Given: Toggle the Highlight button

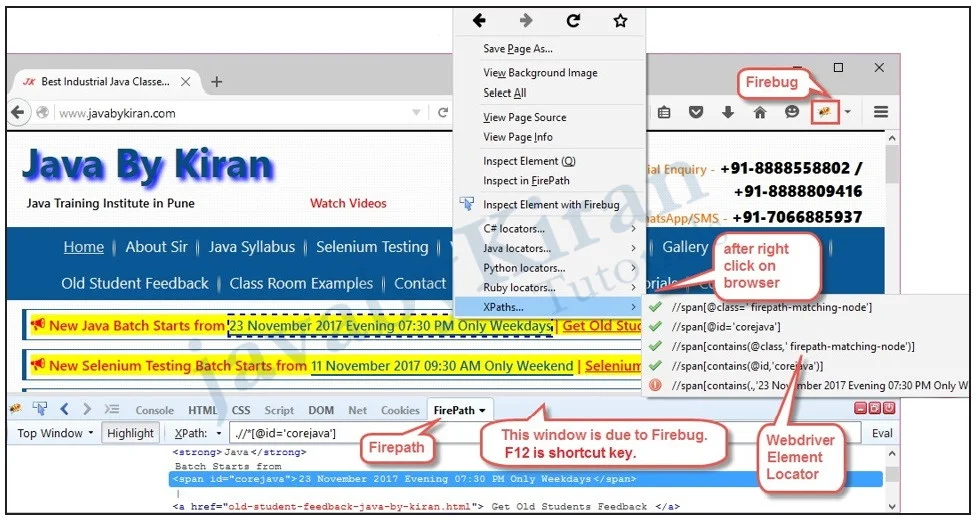Looking at the screenshot, I should pos(130,433).
